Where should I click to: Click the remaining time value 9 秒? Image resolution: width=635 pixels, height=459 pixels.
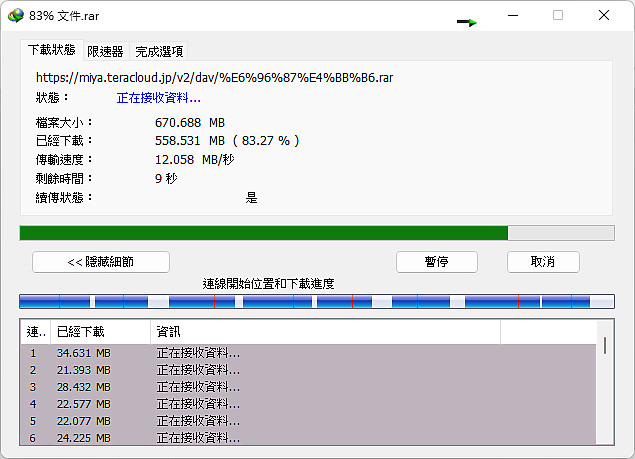coord(166,178)
